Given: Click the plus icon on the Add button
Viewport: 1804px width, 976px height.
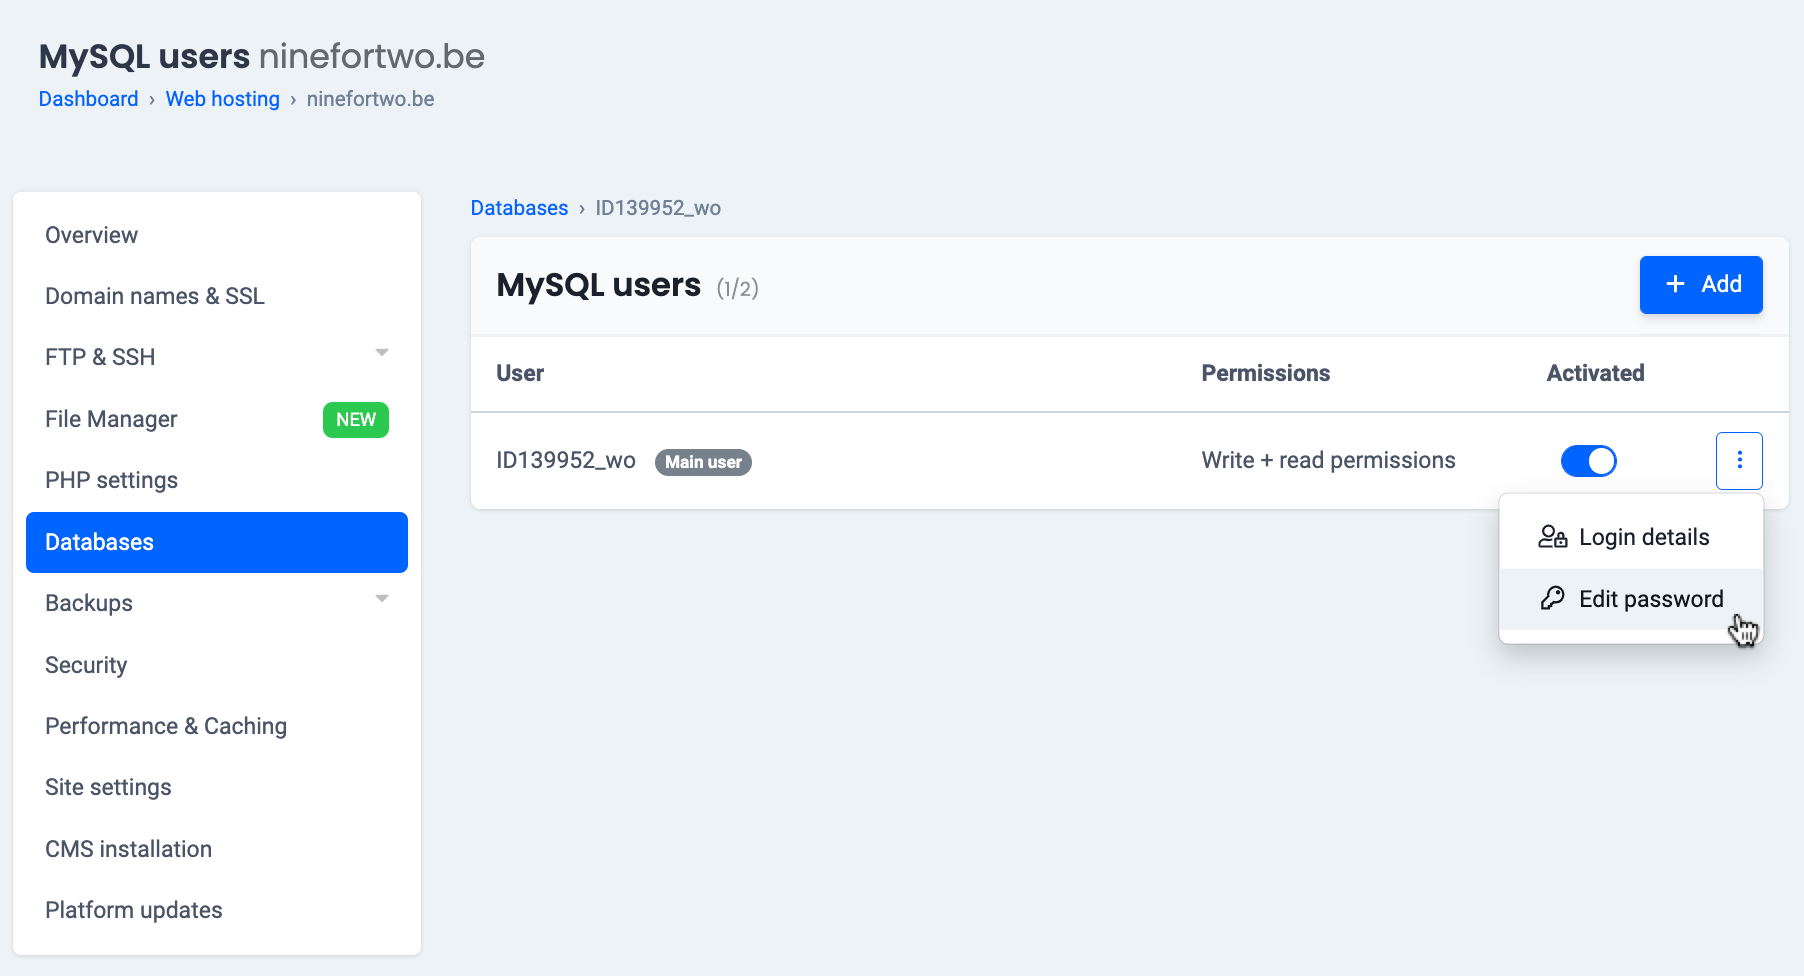Looking at the screenshot, I should click(1675, 284).
